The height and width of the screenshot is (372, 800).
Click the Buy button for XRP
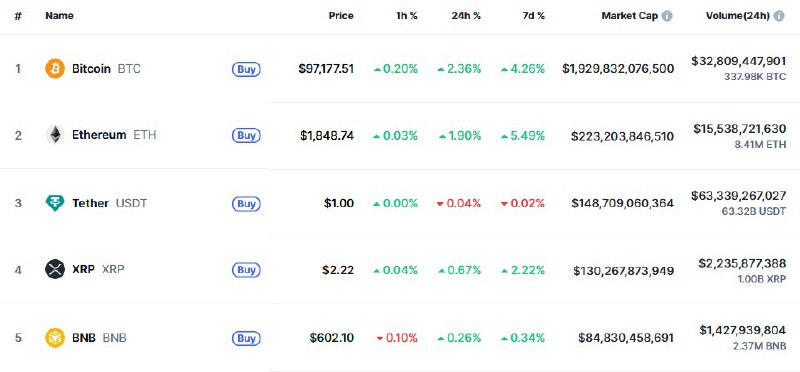[246, 270]
